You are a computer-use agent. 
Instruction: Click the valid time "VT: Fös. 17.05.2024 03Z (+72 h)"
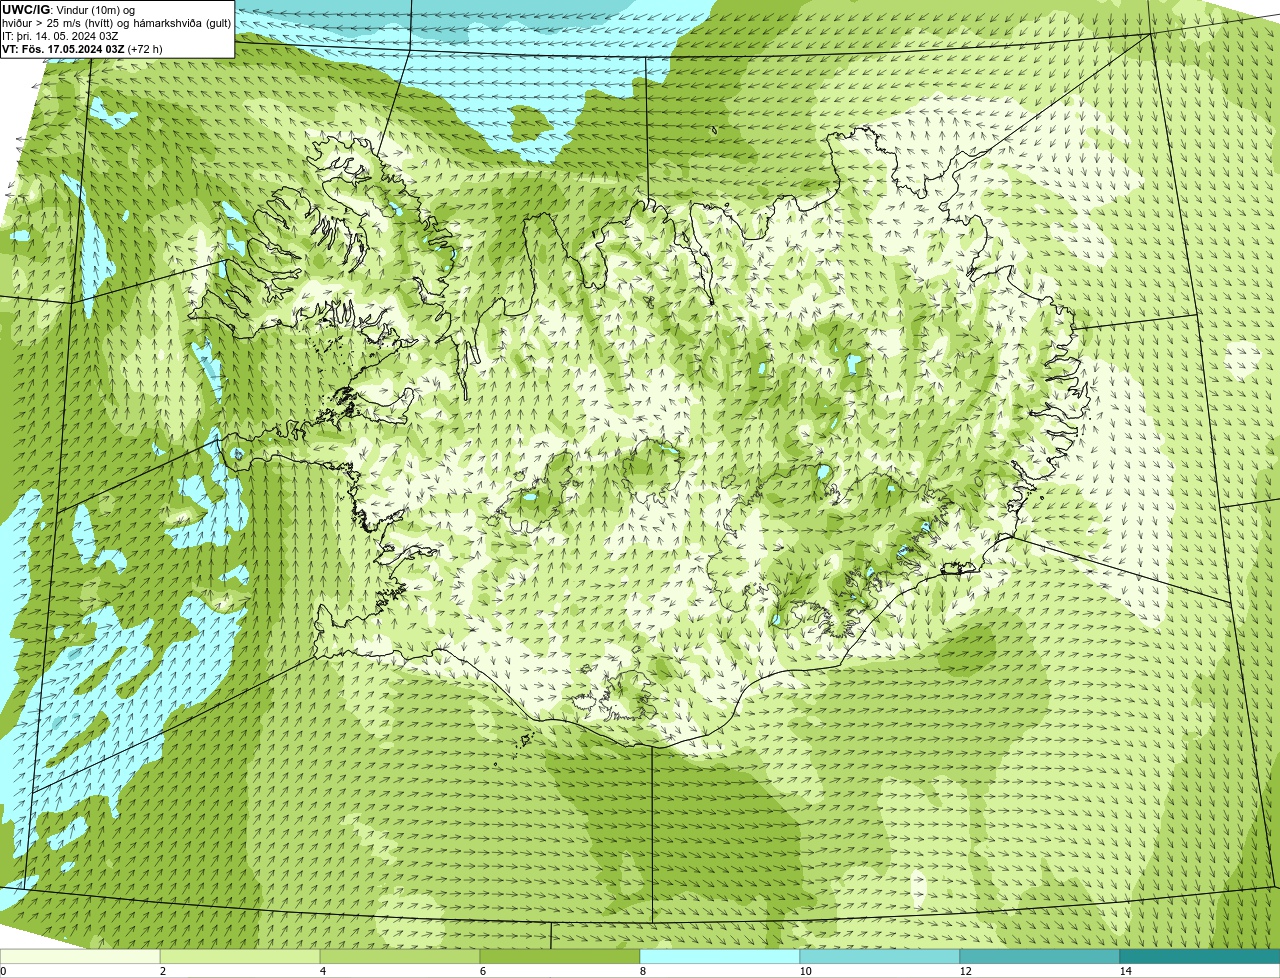point(82,48)
